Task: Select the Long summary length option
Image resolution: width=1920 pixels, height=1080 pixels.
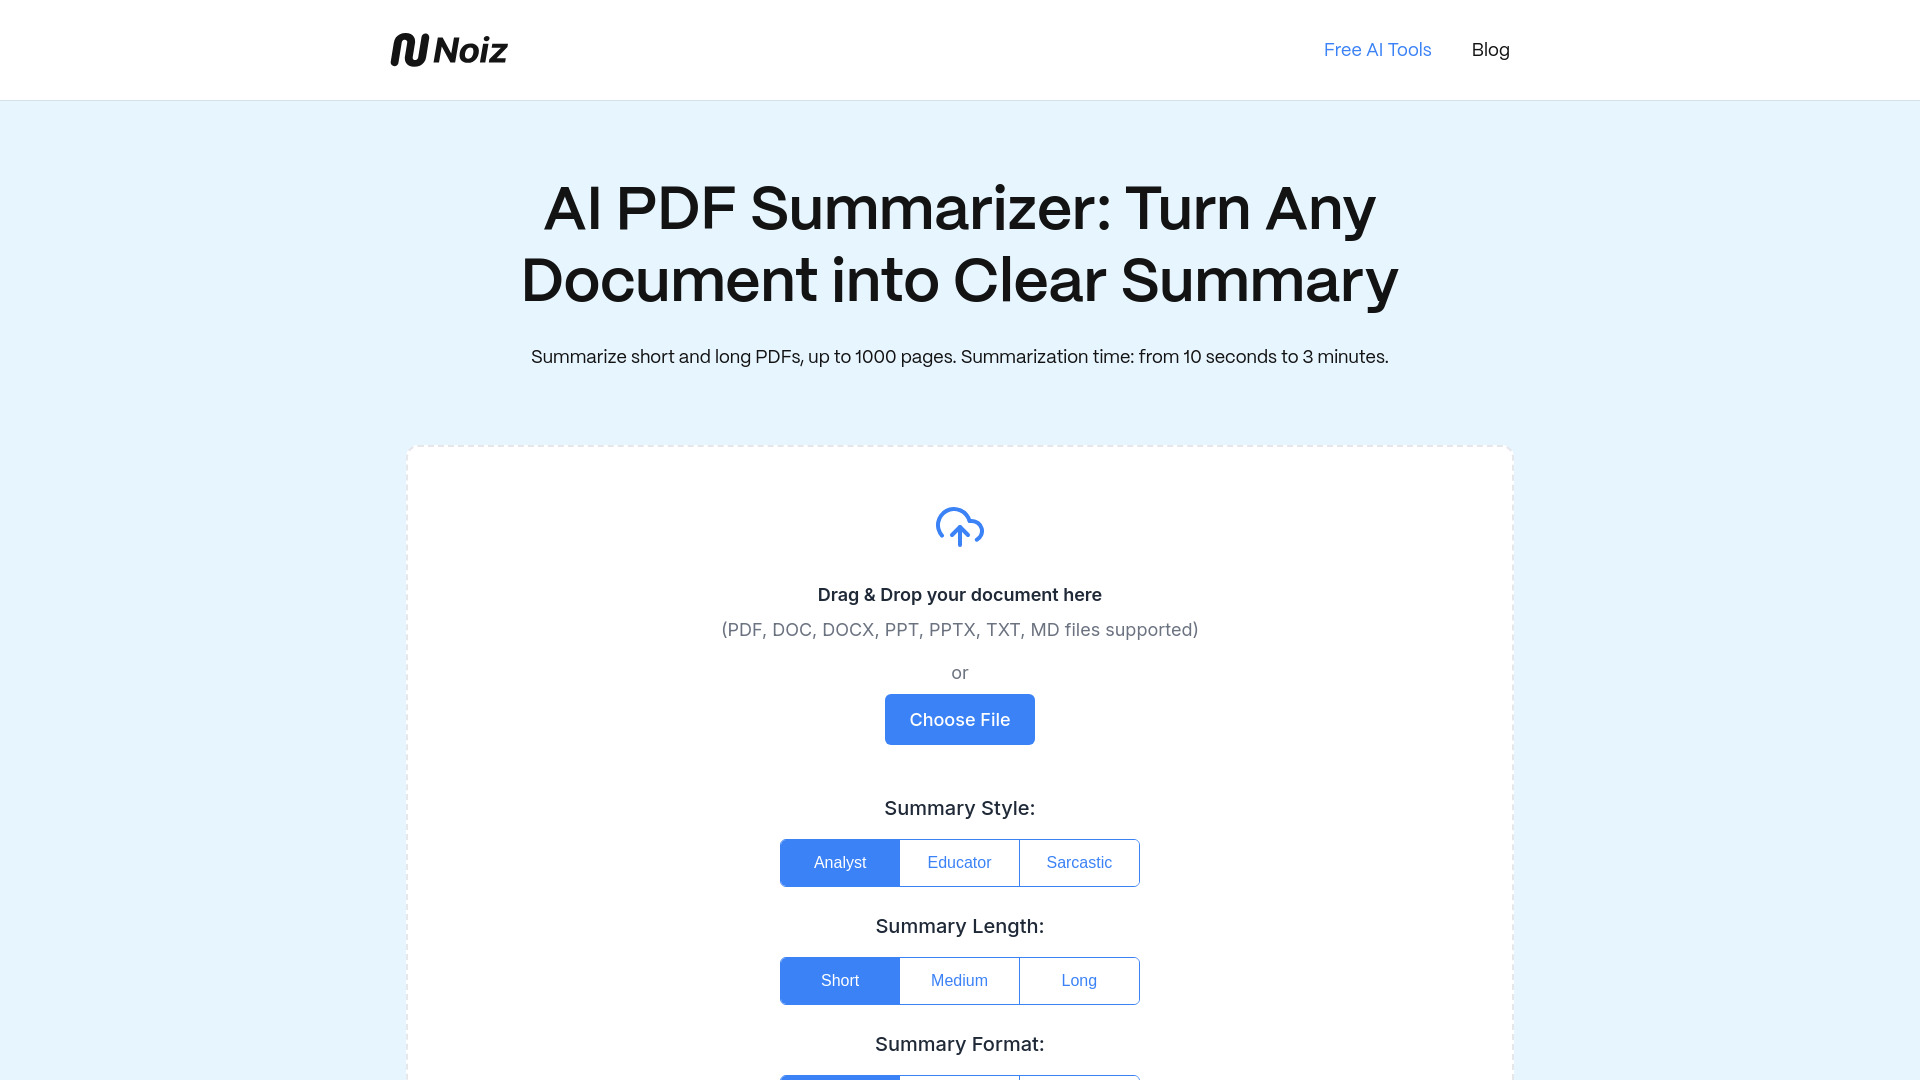Action: point(1079,980)
